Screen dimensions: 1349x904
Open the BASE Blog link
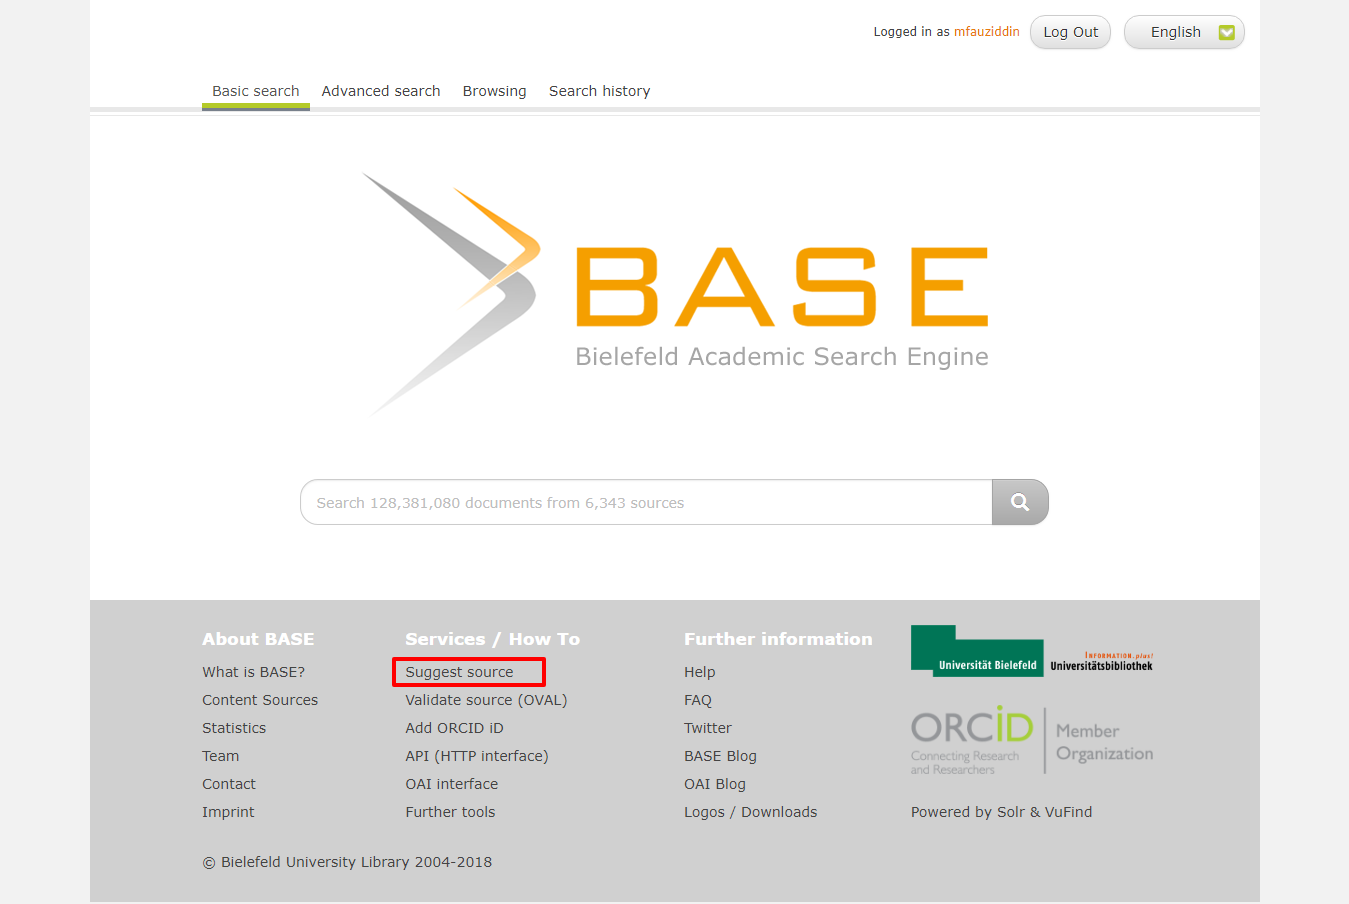click(x=720, y=756)
